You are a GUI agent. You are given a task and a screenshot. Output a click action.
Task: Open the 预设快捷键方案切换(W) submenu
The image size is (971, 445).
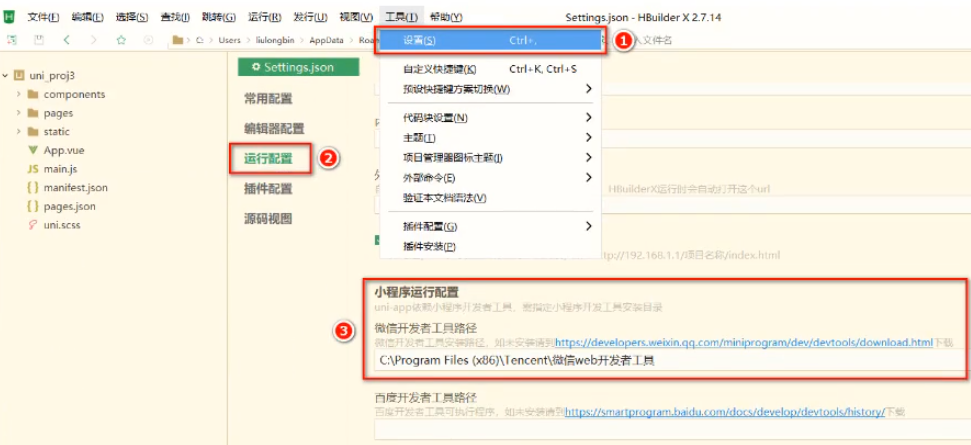(x=490, y=89)
